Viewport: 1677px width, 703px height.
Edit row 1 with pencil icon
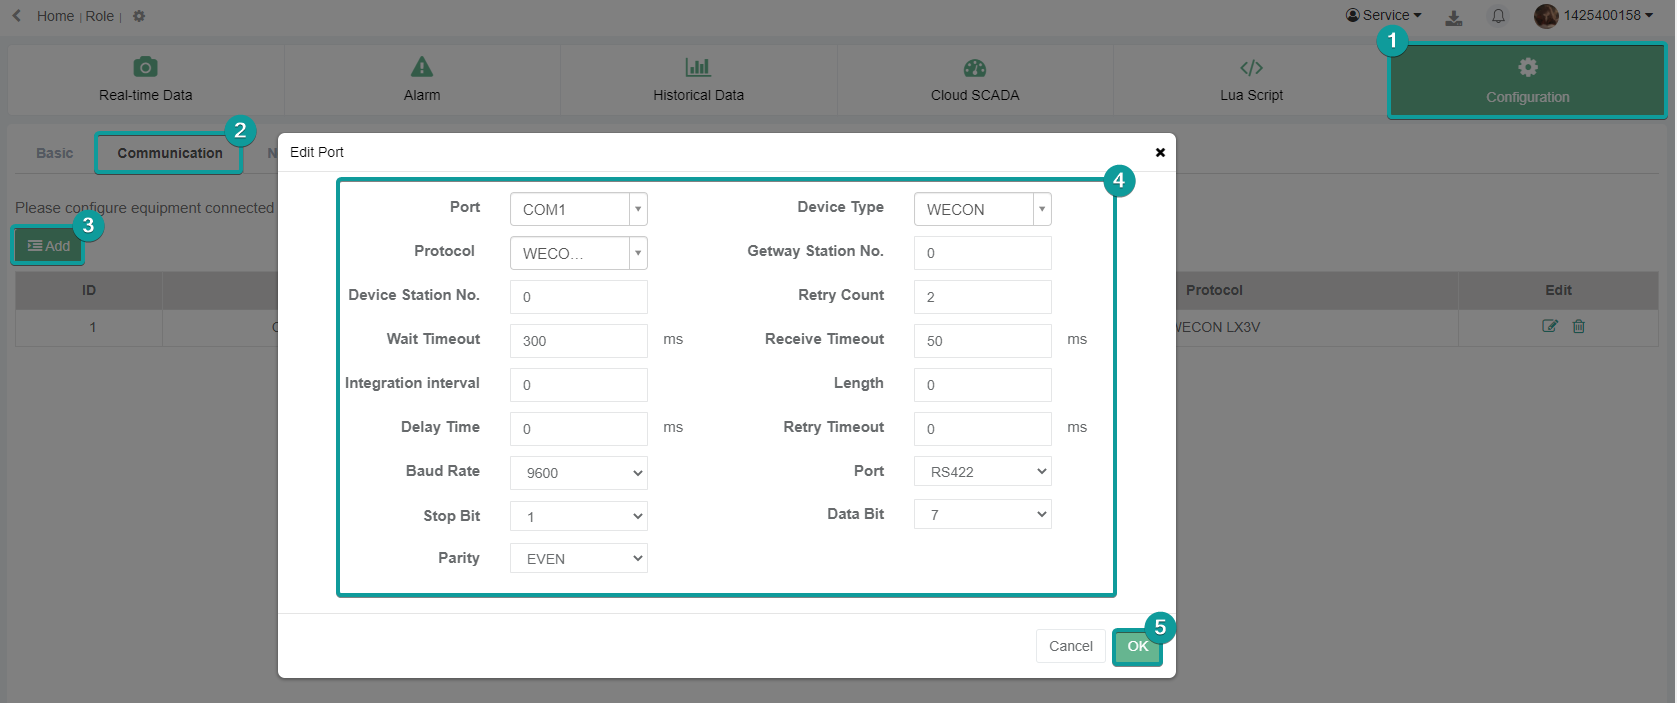tap(1550, 326)
